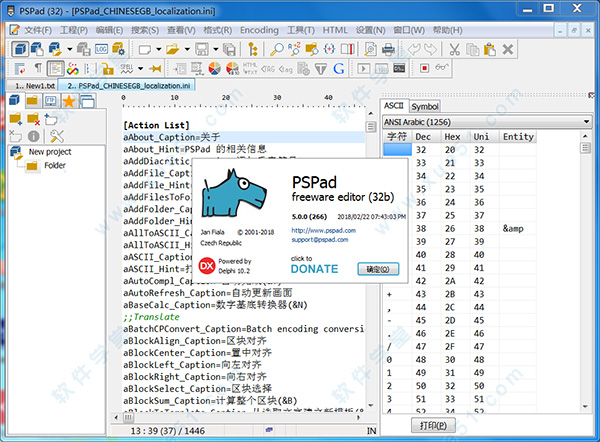This screenshot has width=600, height=442.
Task: Click the Google search G icon
Action: click(339, 69)
